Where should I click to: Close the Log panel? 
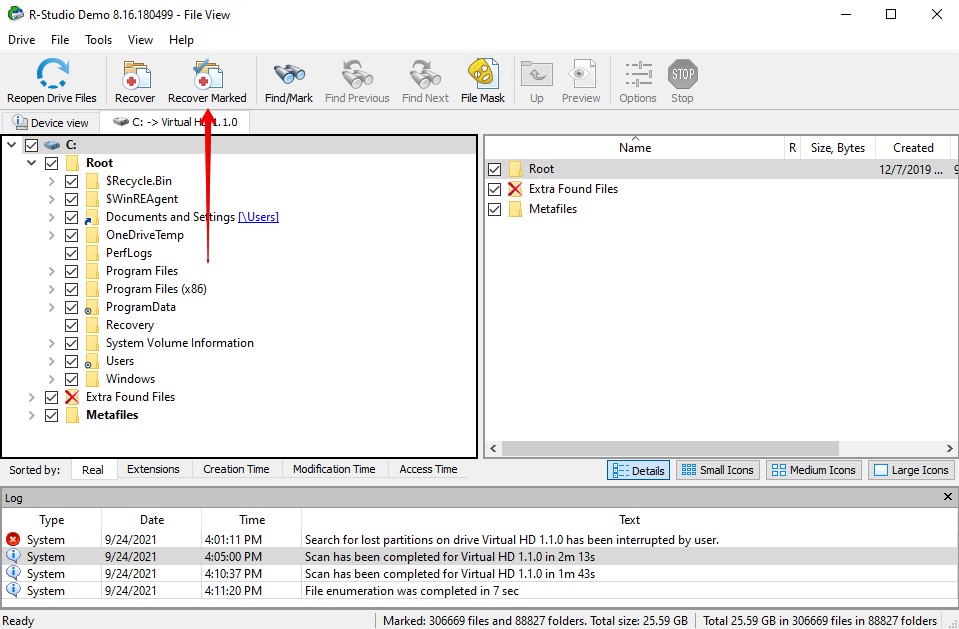click(x=947, y=497)
